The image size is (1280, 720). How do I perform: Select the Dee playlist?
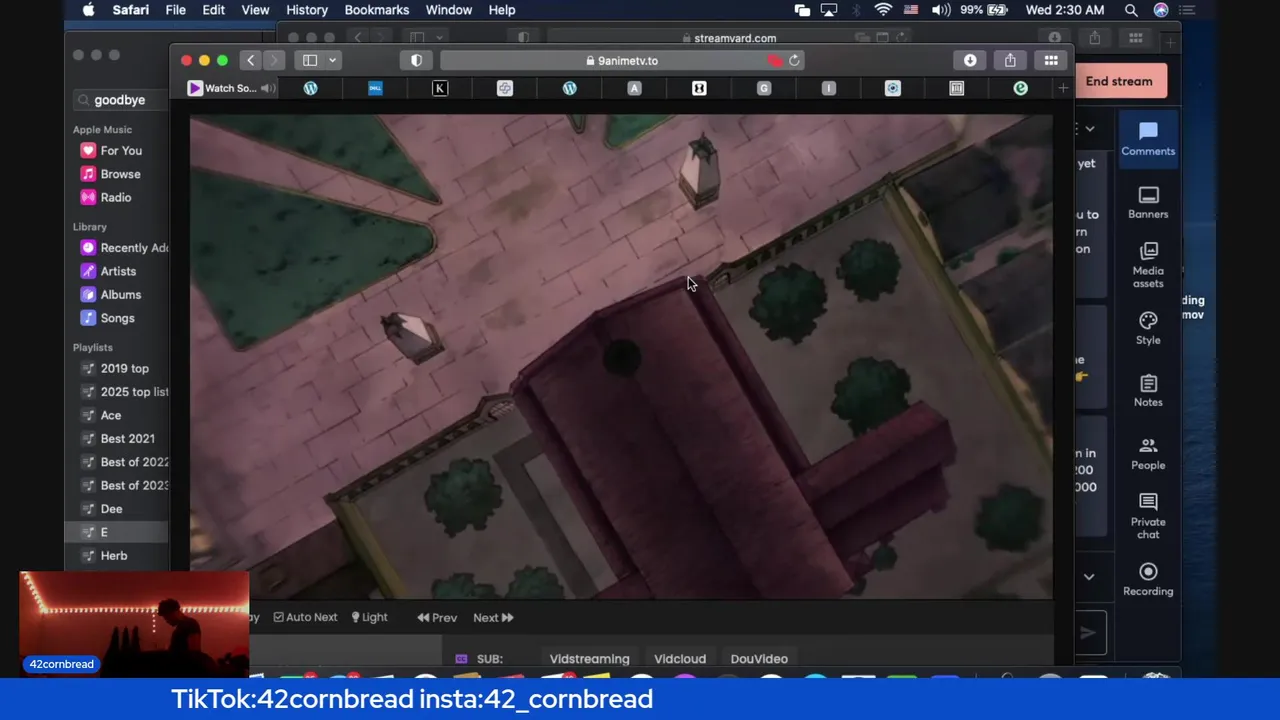click(102, 509)
